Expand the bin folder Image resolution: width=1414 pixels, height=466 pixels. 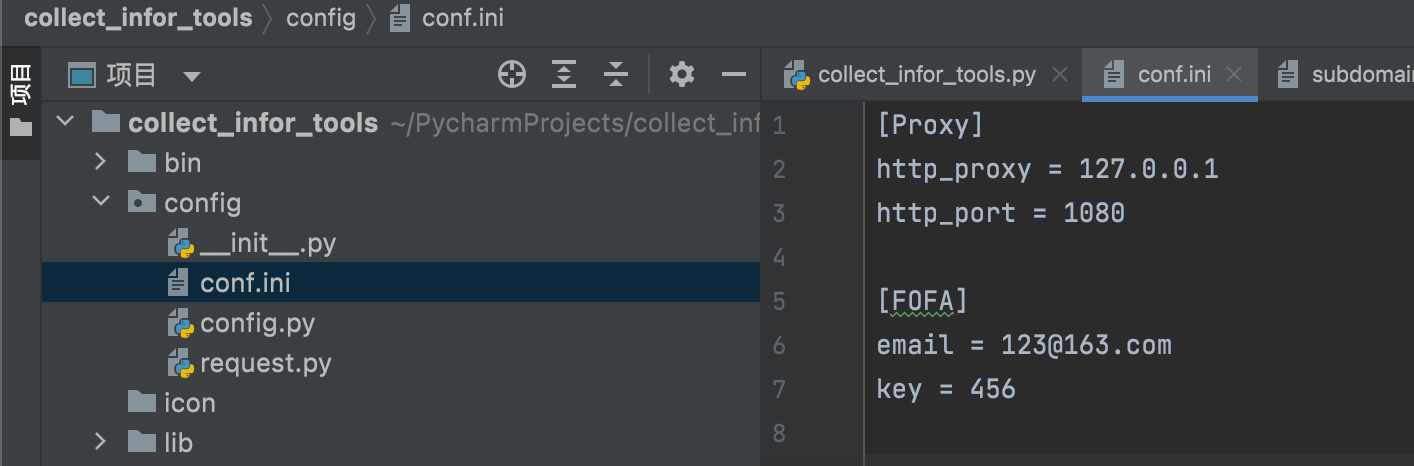[x=100, y=162]
